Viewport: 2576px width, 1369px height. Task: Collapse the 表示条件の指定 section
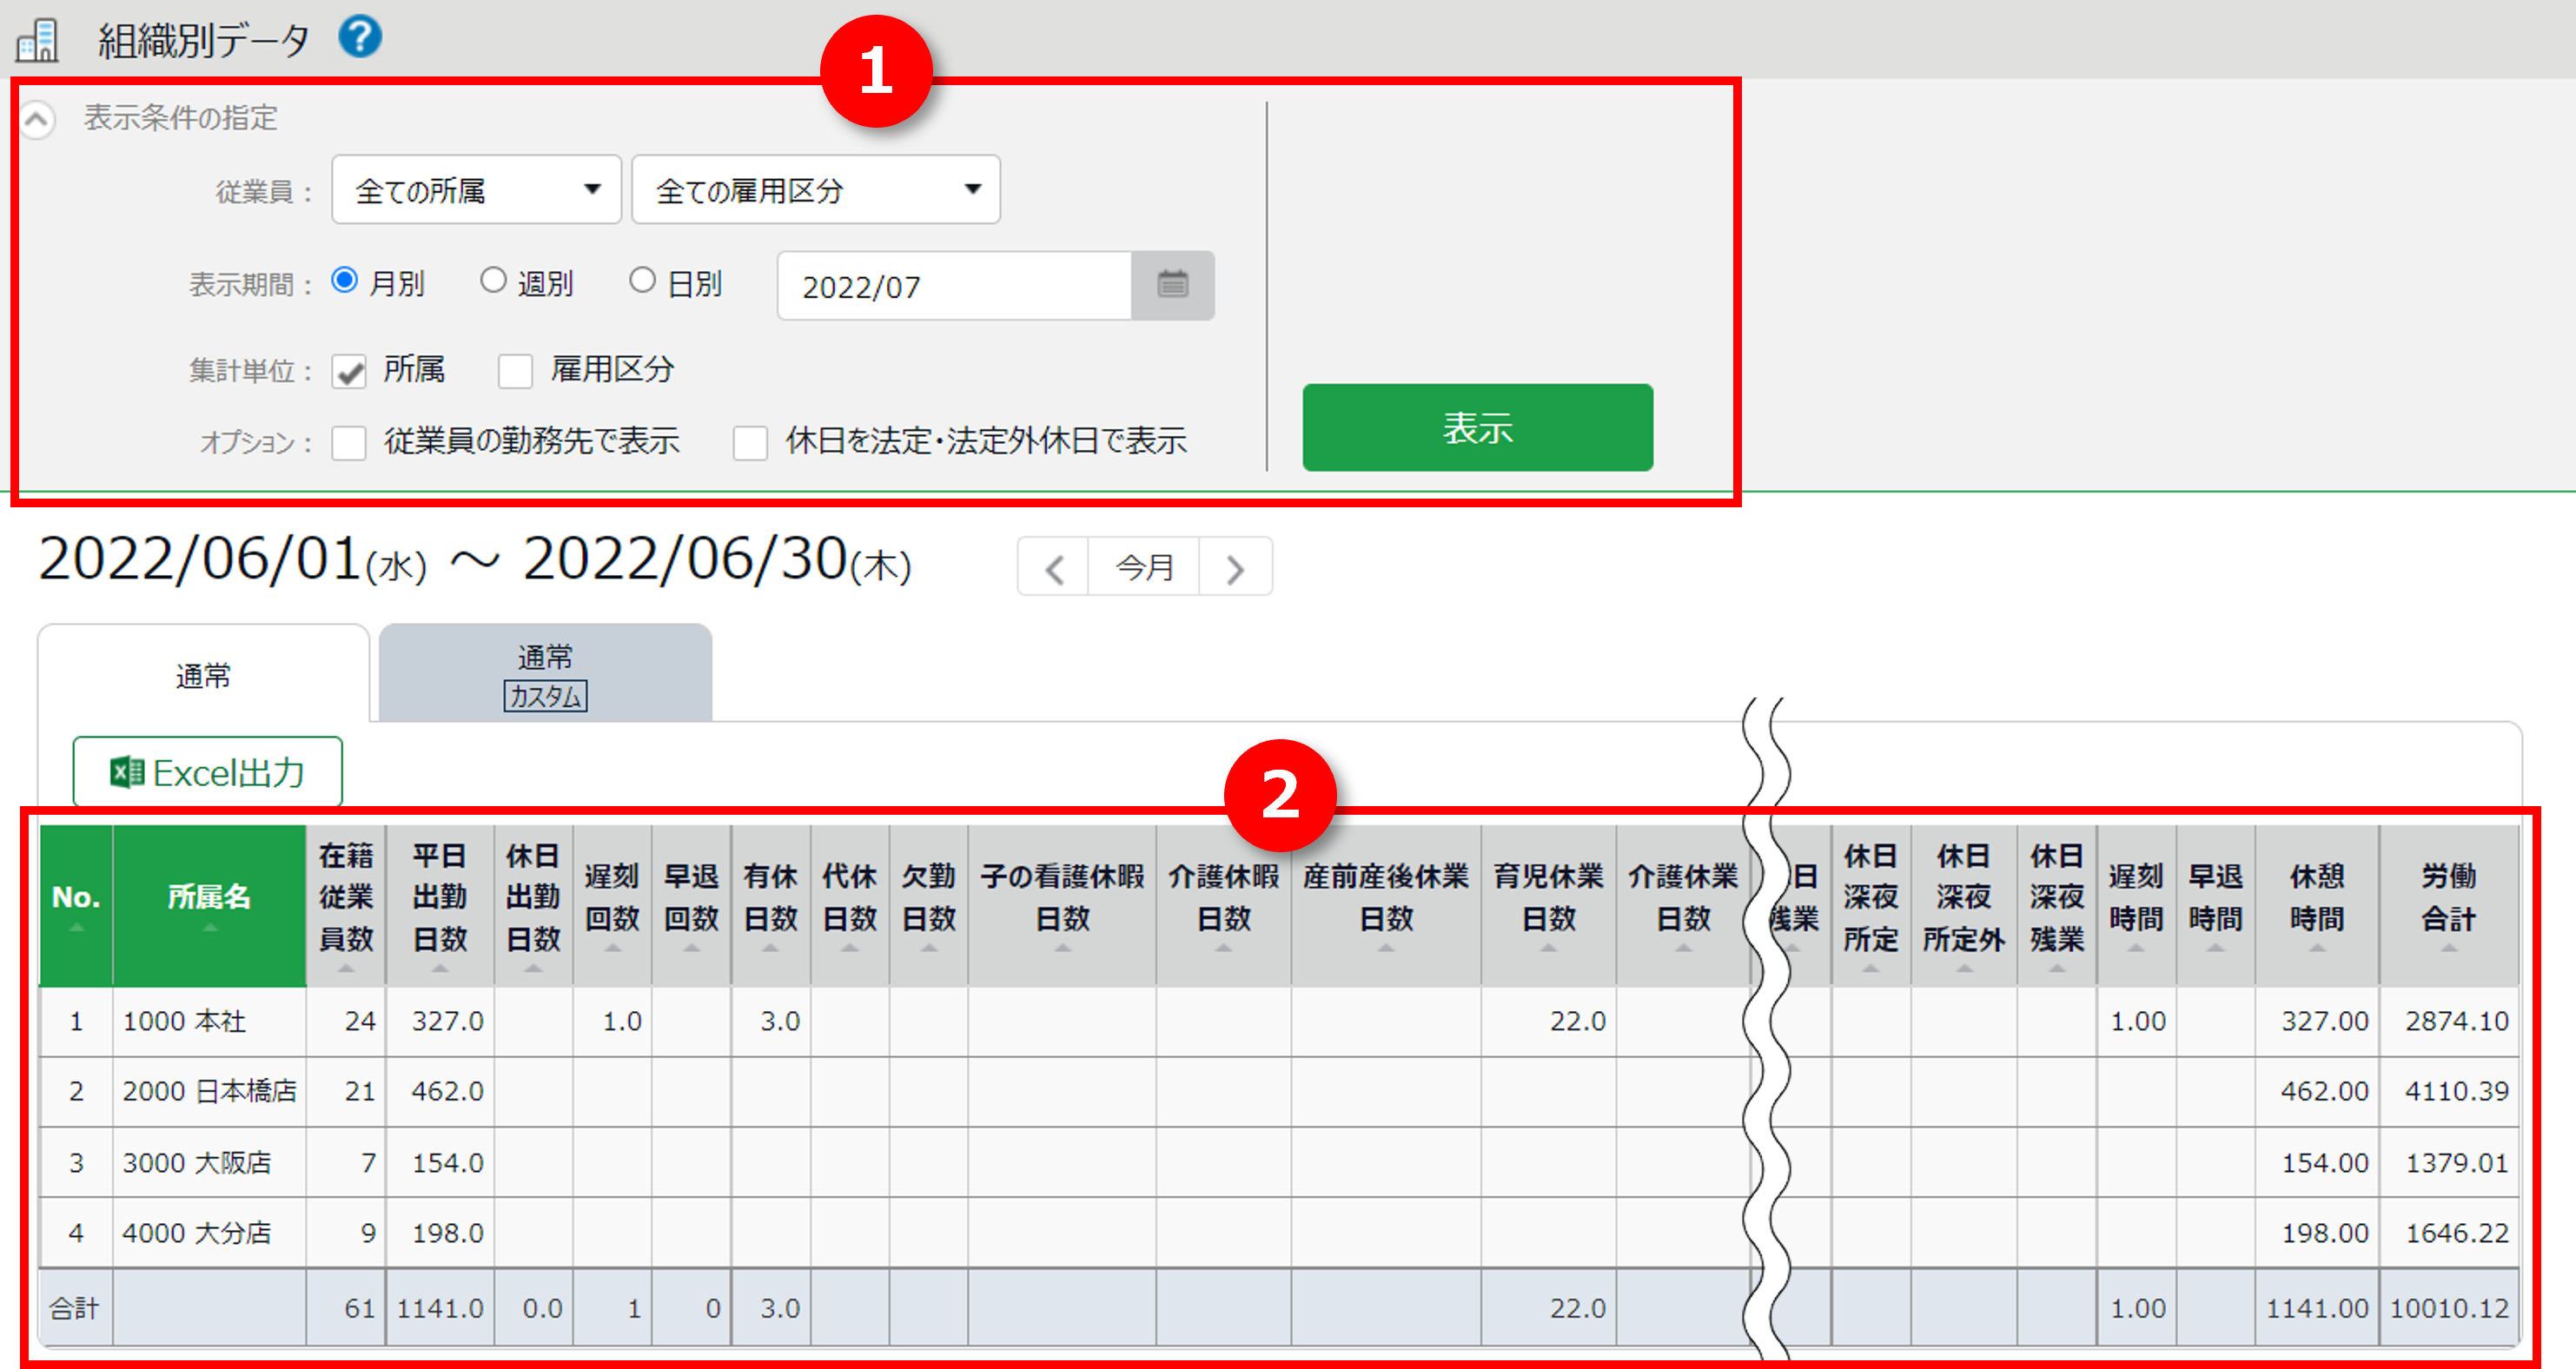coord(37,119)
